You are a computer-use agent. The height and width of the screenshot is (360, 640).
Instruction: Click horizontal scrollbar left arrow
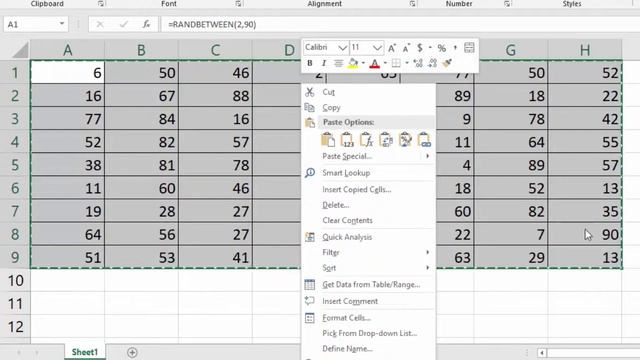click(542, 353)
